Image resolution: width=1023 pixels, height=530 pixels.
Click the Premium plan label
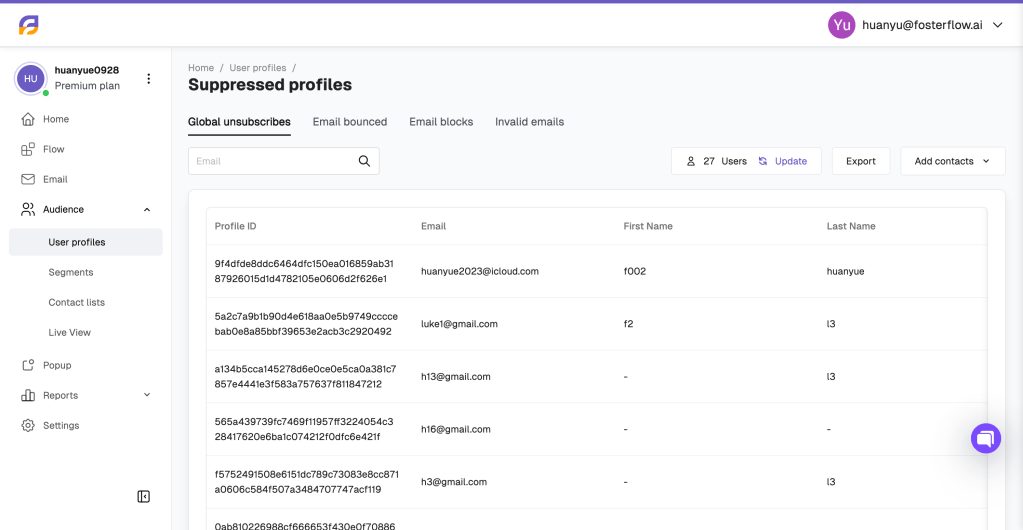(87, 86)
